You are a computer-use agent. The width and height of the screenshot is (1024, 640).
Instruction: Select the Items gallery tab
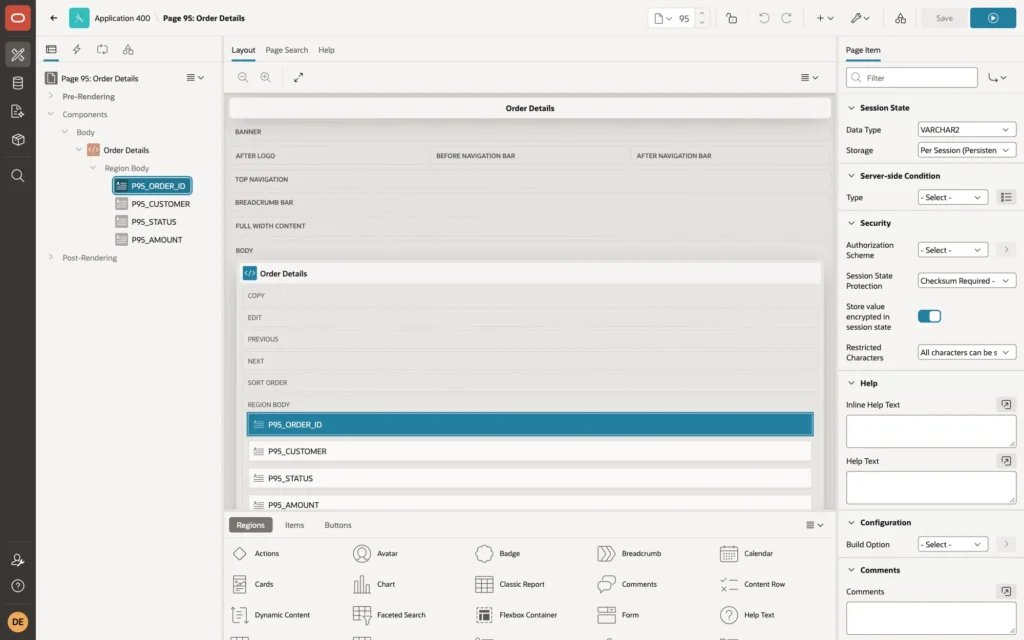[x=295, y=525]
